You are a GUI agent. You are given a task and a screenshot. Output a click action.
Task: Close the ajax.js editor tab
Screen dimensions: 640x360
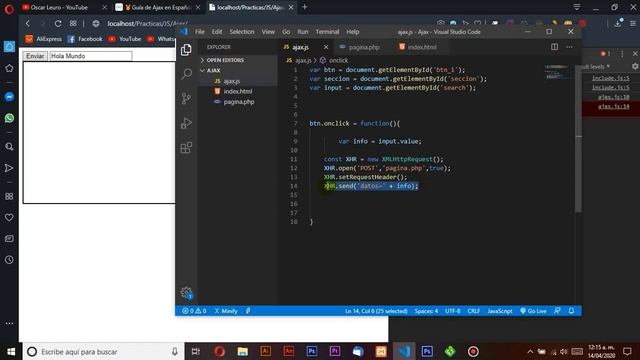click(326, 47)
